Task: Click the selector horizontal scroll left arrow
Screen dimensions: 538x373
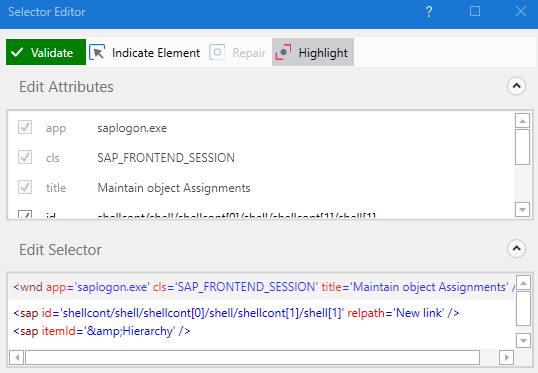Action: point(16,358)
